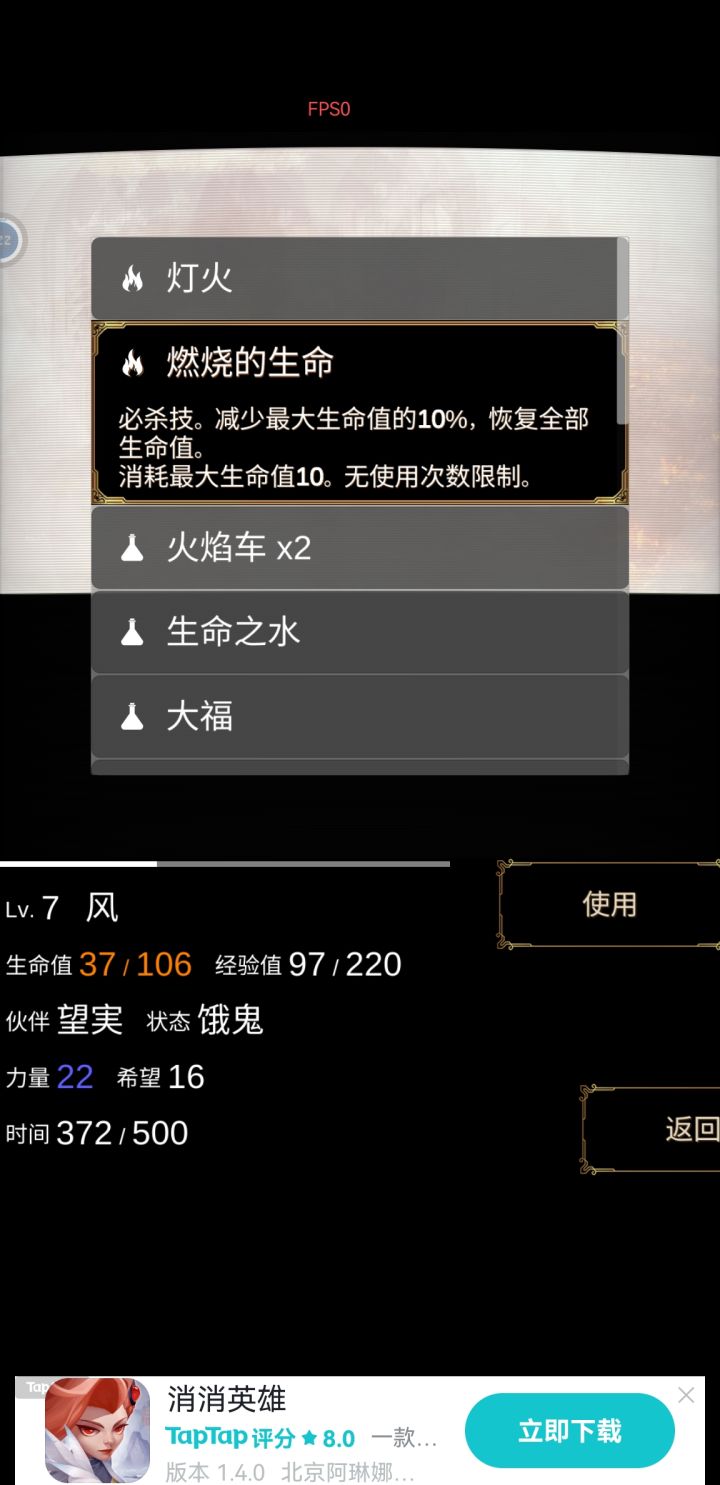The height and width of the screenshot is (1485, 720).
Task: Select the 灯火 skill entry
Action: 360,279
